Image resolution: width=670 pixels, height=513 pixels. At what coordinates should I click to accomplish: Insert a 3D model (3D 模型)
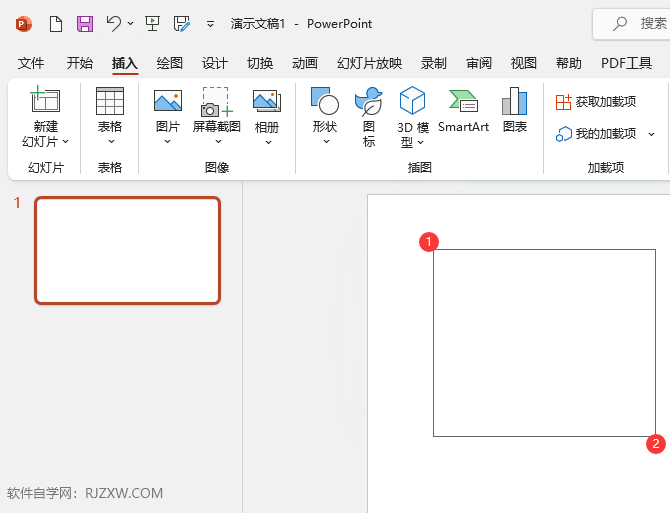click(412, 101)
